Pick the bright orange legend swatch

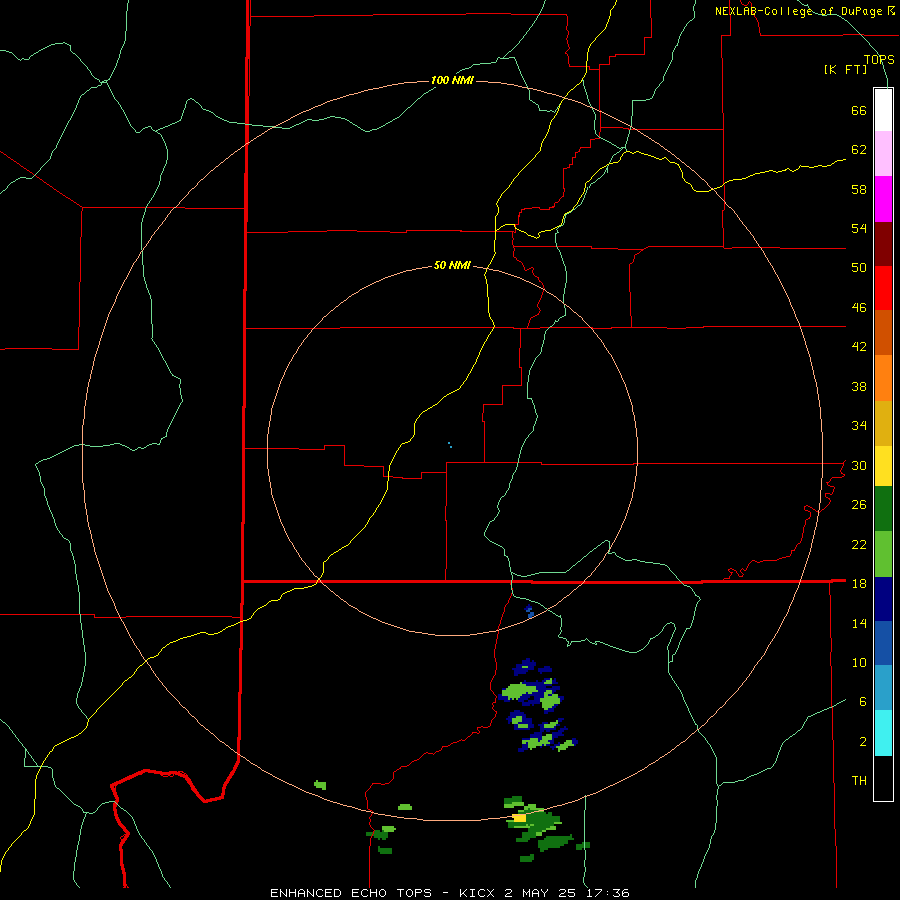click(x=883, y=378)
